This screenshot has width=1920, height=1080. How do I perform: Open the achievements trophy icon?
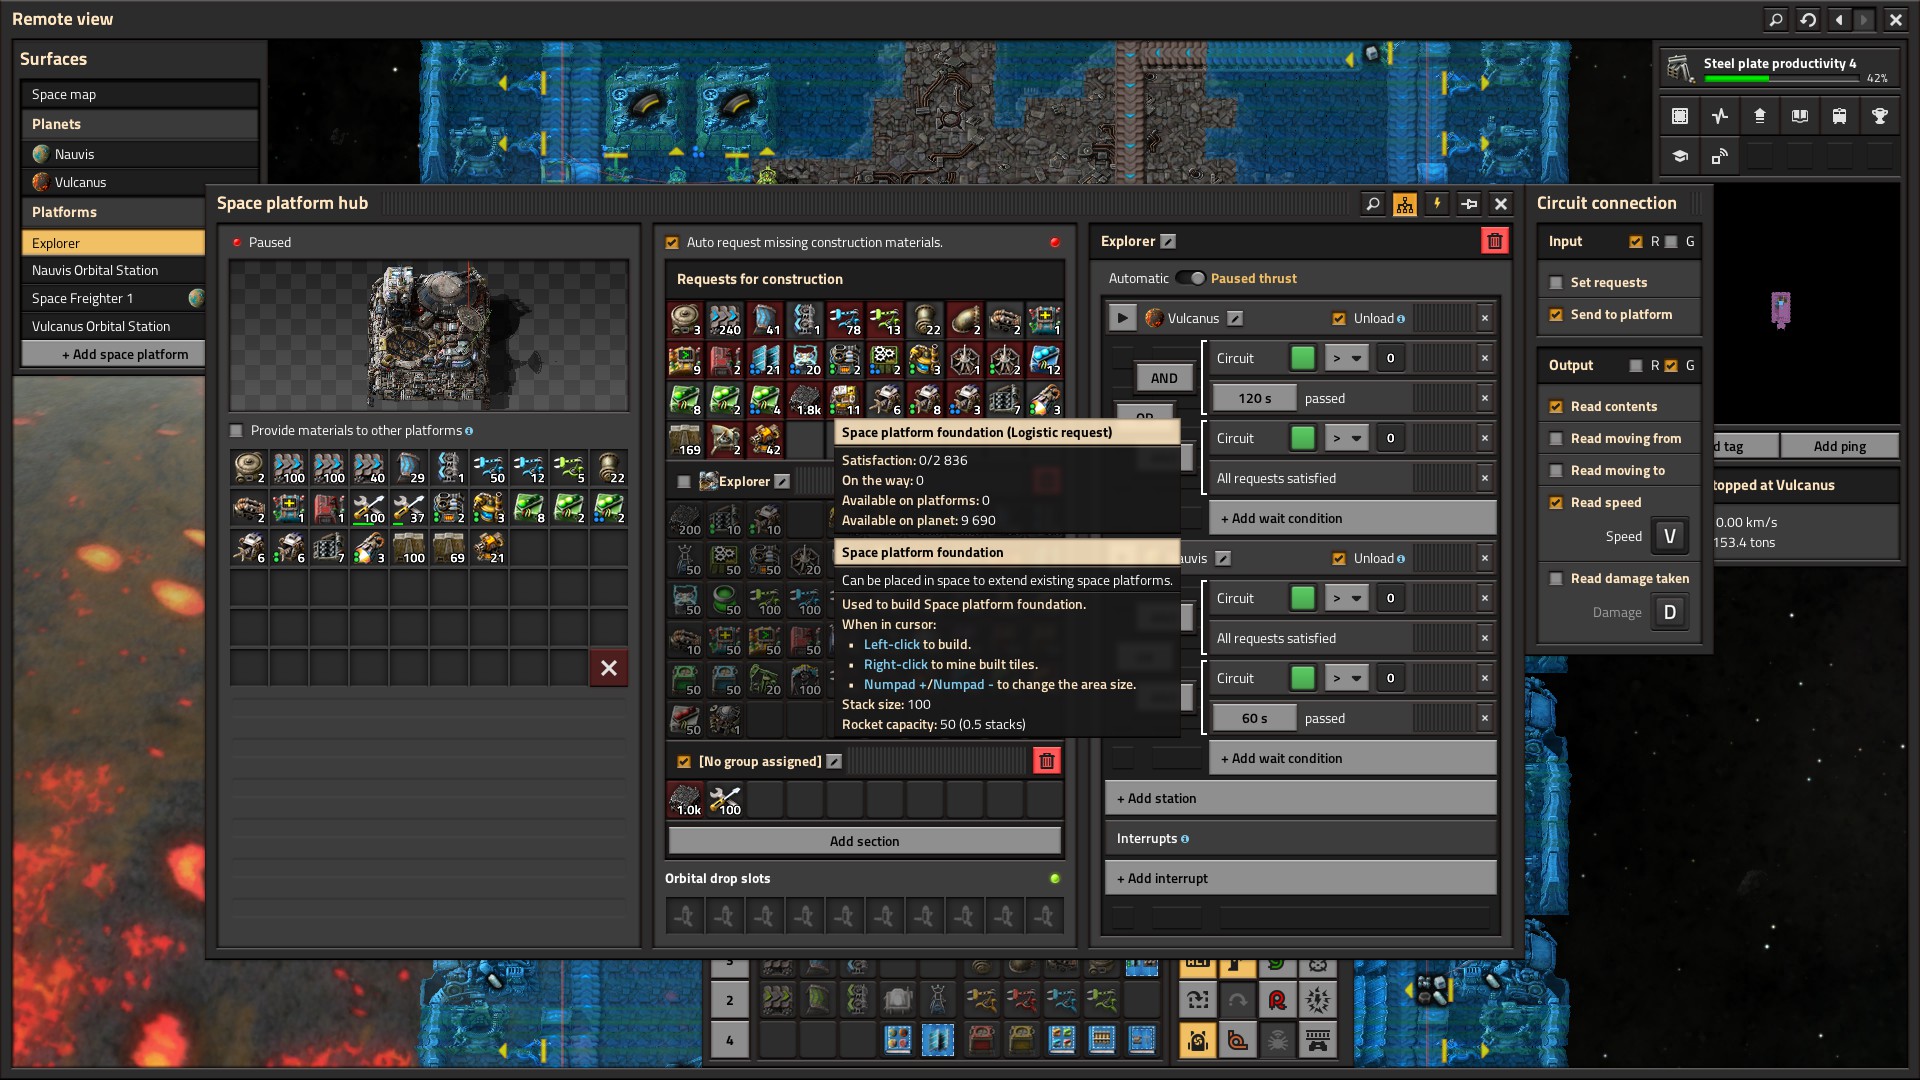[x=1880, y=116]
